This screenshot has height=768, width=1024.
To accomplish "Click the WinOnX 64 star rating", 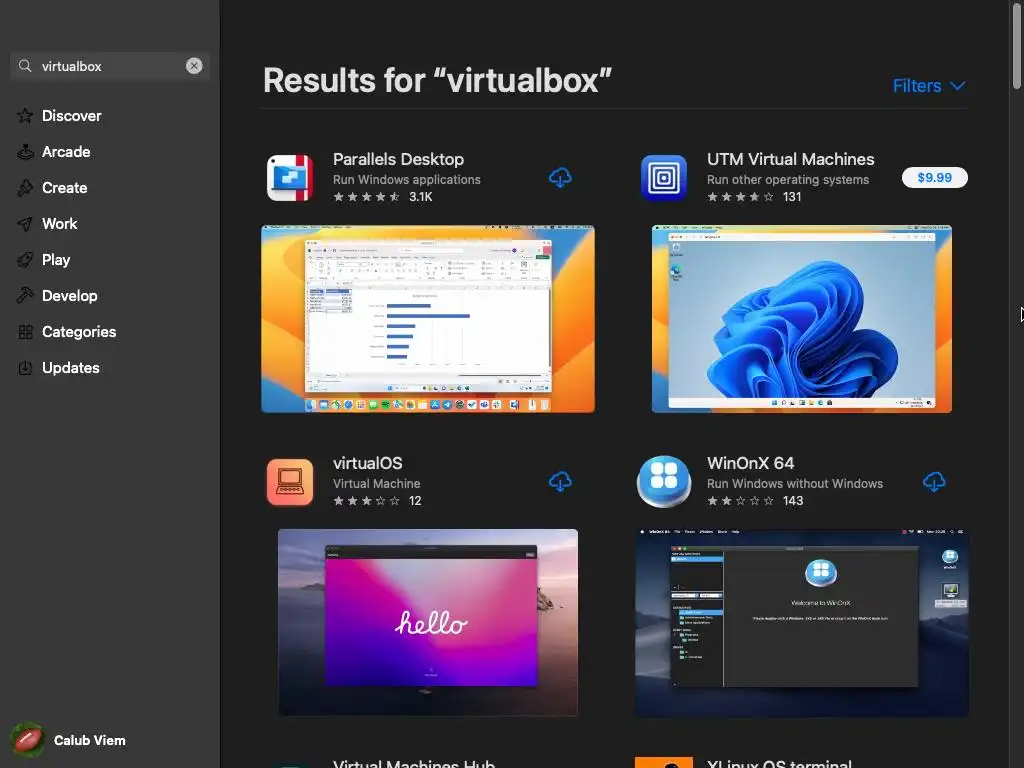I will pos(741,501).
